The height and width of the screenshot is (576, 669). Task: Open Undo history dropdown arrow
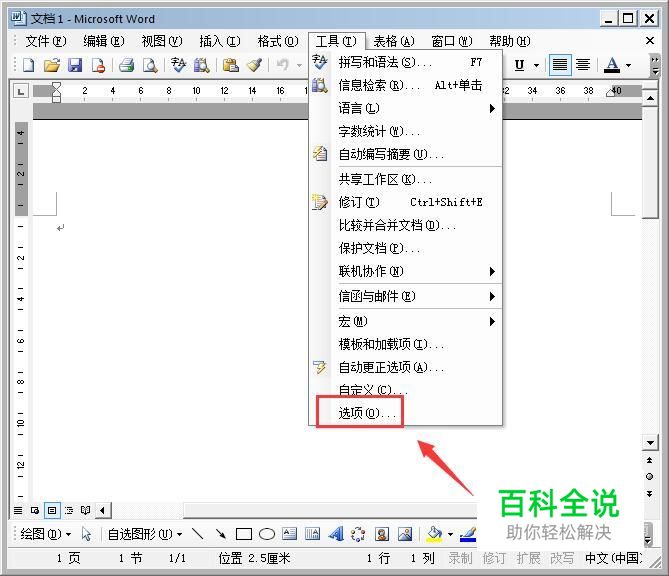tap(300, 65)
